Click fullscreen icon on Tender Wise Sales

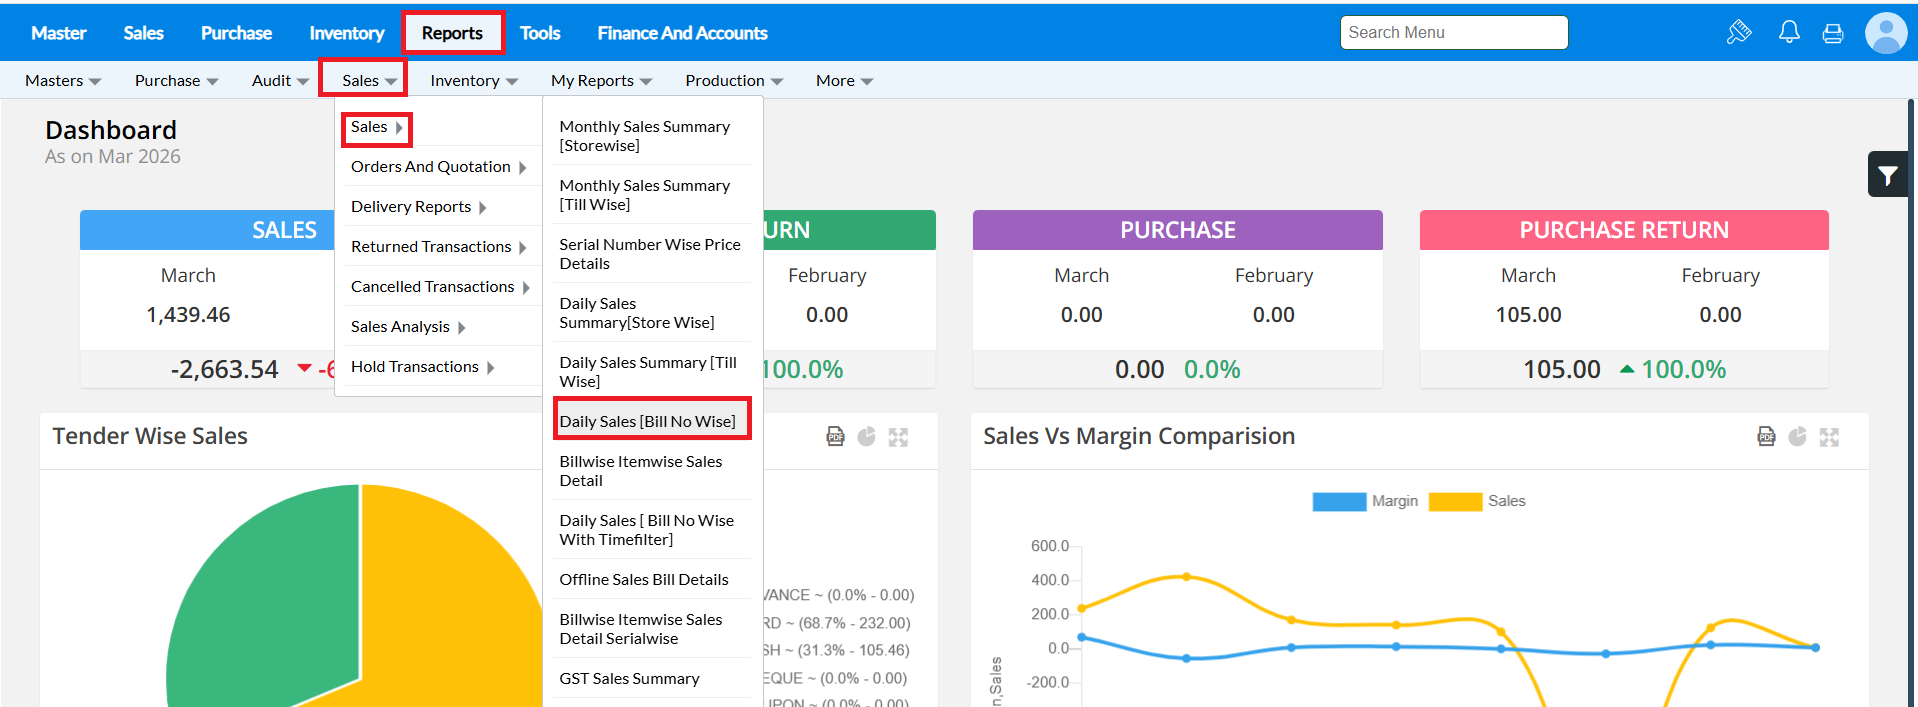898,437
